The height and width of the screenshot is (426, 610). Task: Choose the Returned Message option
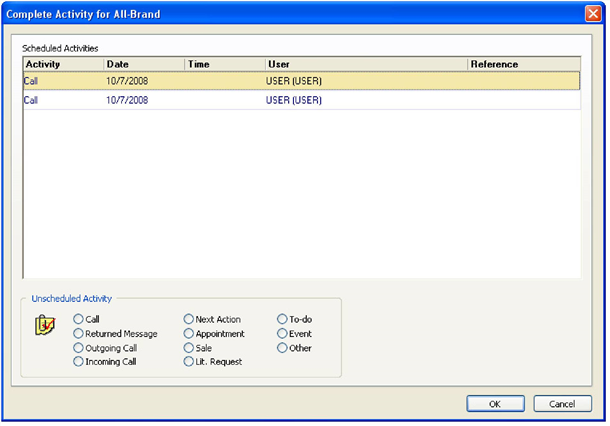(79, 334)
